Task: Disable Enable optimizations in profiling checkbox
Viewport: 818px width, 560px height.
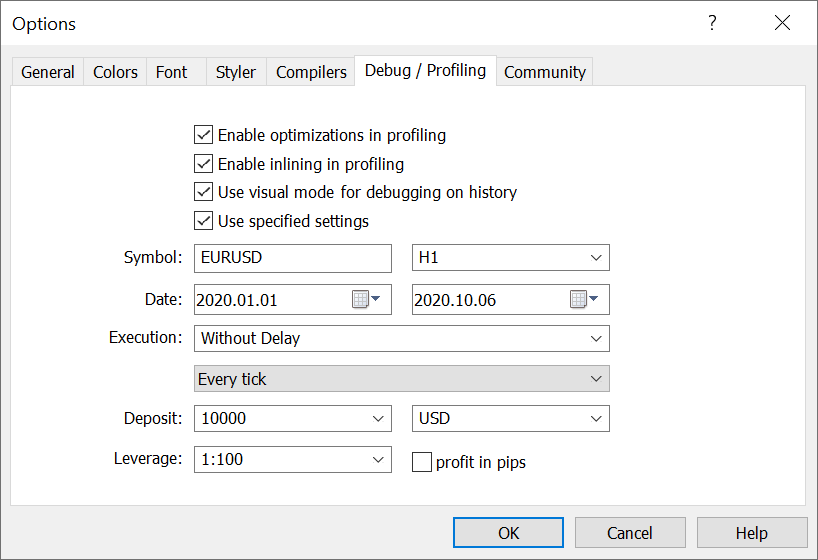Action: [204, 135]
